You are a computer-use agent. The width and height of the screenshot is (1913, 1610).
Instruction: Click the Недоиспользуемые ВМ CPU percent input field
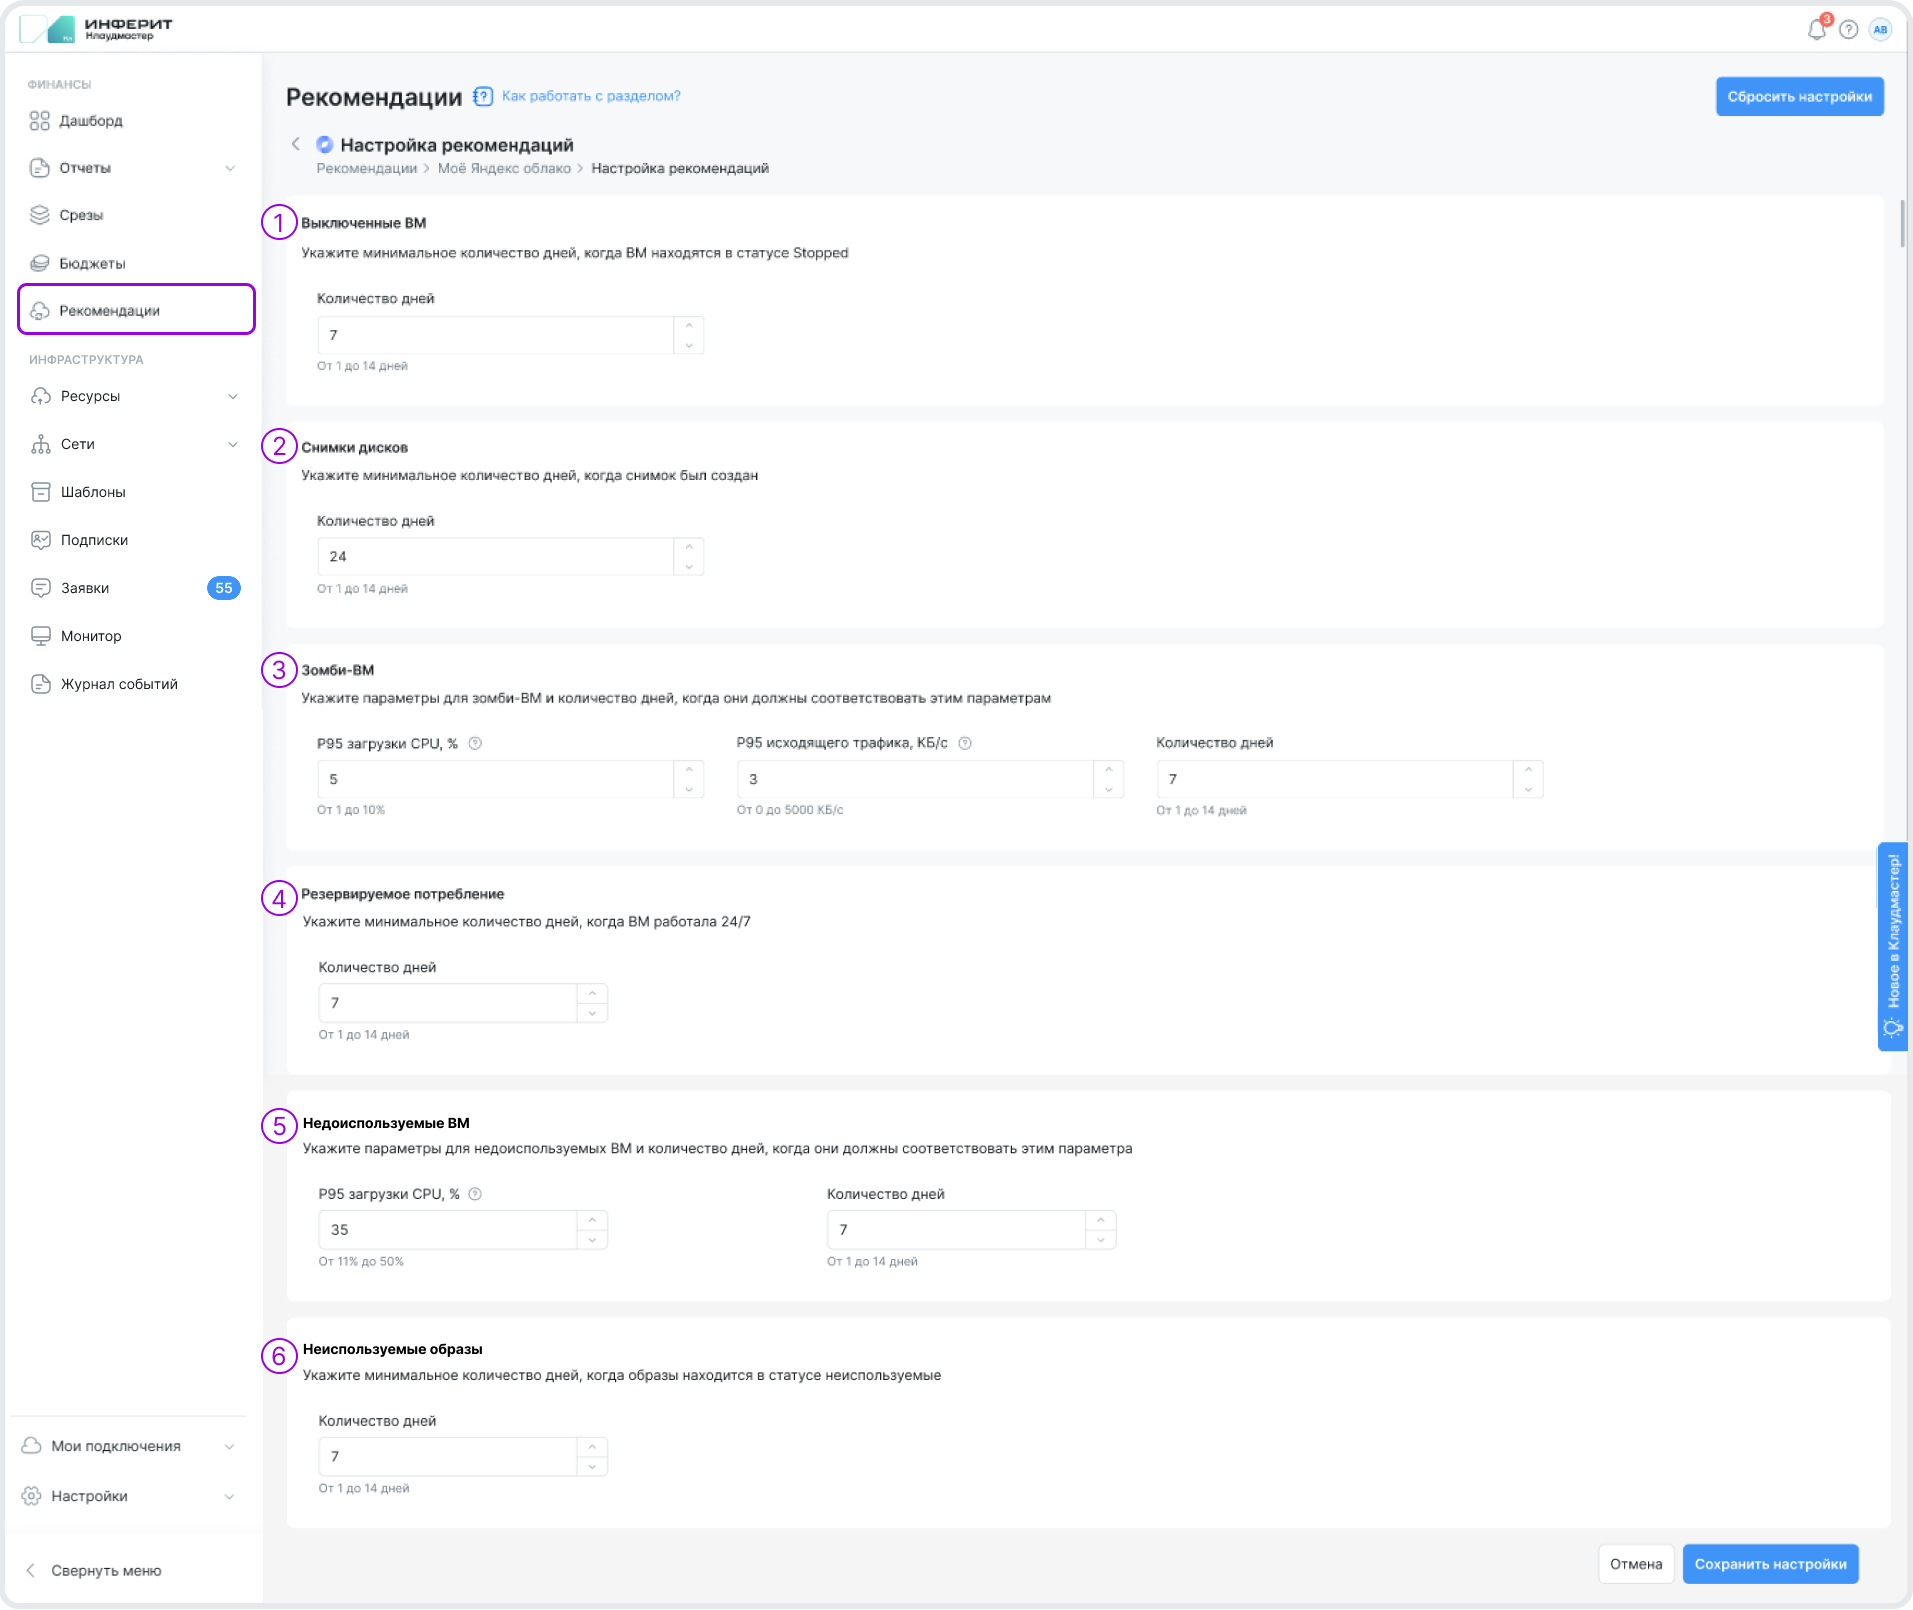click(448, 1230)
